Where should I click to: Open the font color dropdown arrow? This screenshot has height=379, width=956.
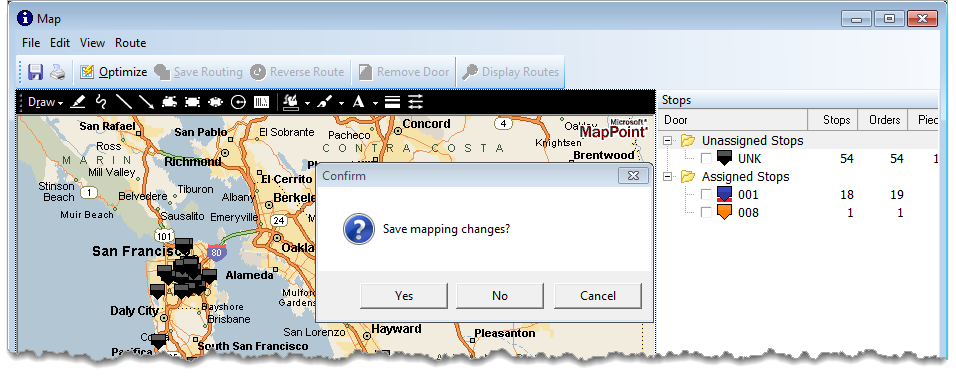click(375, 103)
